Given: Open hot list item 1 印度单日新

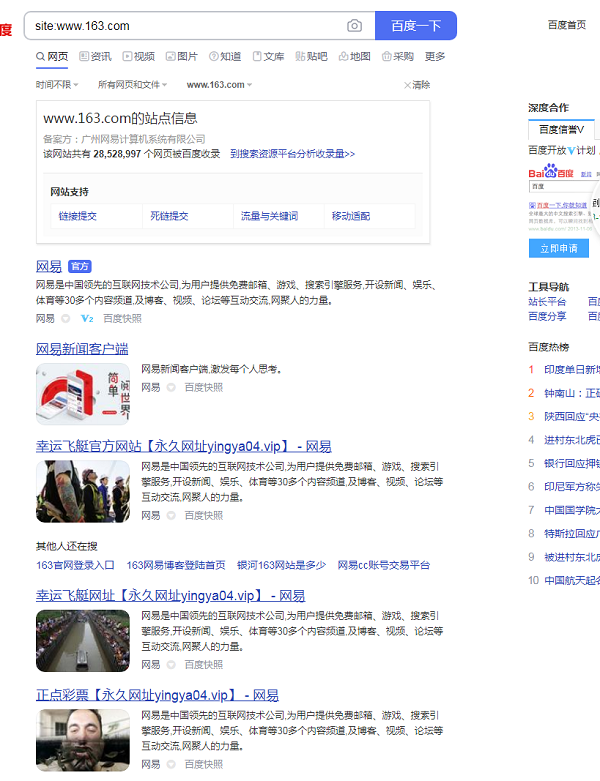Looking at the screenshot, I should [572, 369].
